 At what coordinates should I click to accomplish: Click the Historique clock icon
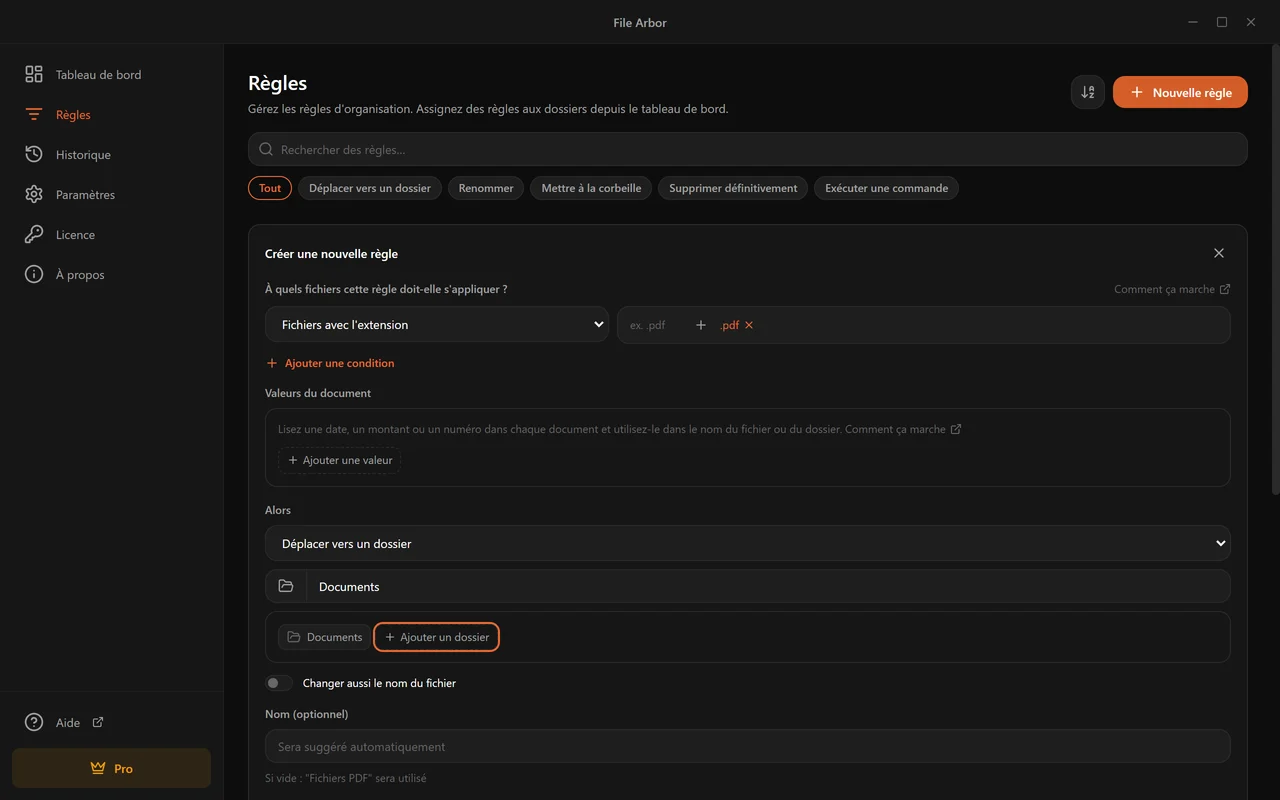click(x=34, y=155)
